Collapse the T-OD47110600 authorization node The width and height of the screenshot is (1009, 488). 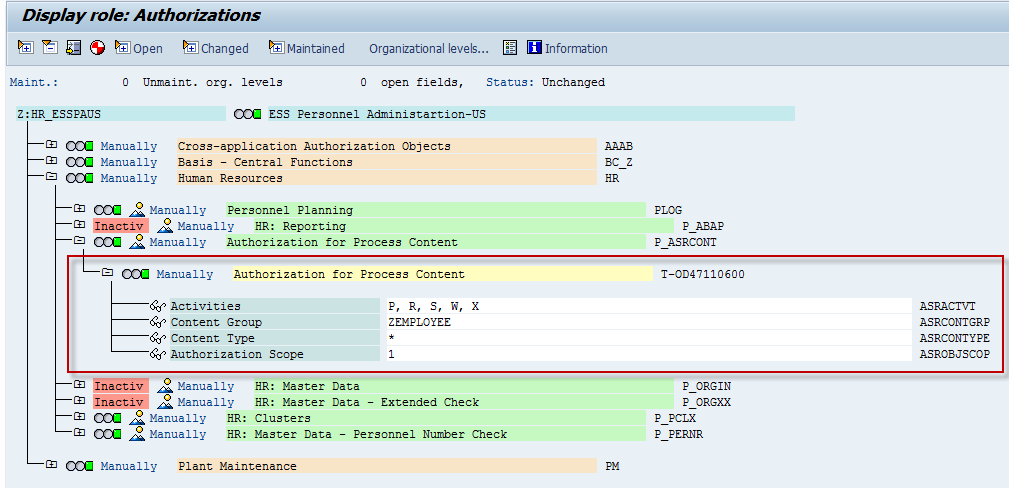coord(107,272)
